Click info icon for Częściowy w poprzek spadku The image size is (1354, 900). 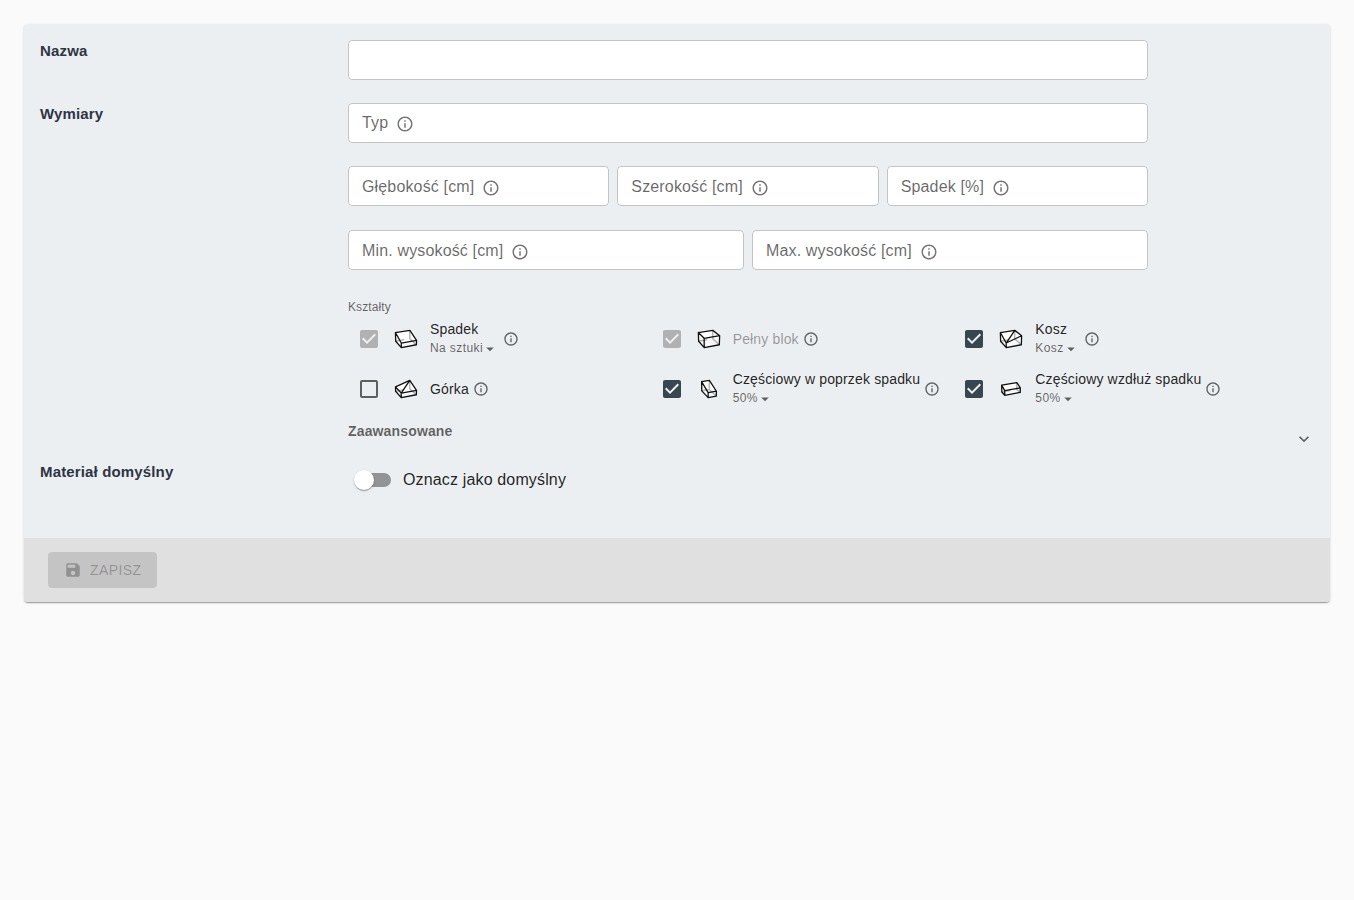pos(932,389)
